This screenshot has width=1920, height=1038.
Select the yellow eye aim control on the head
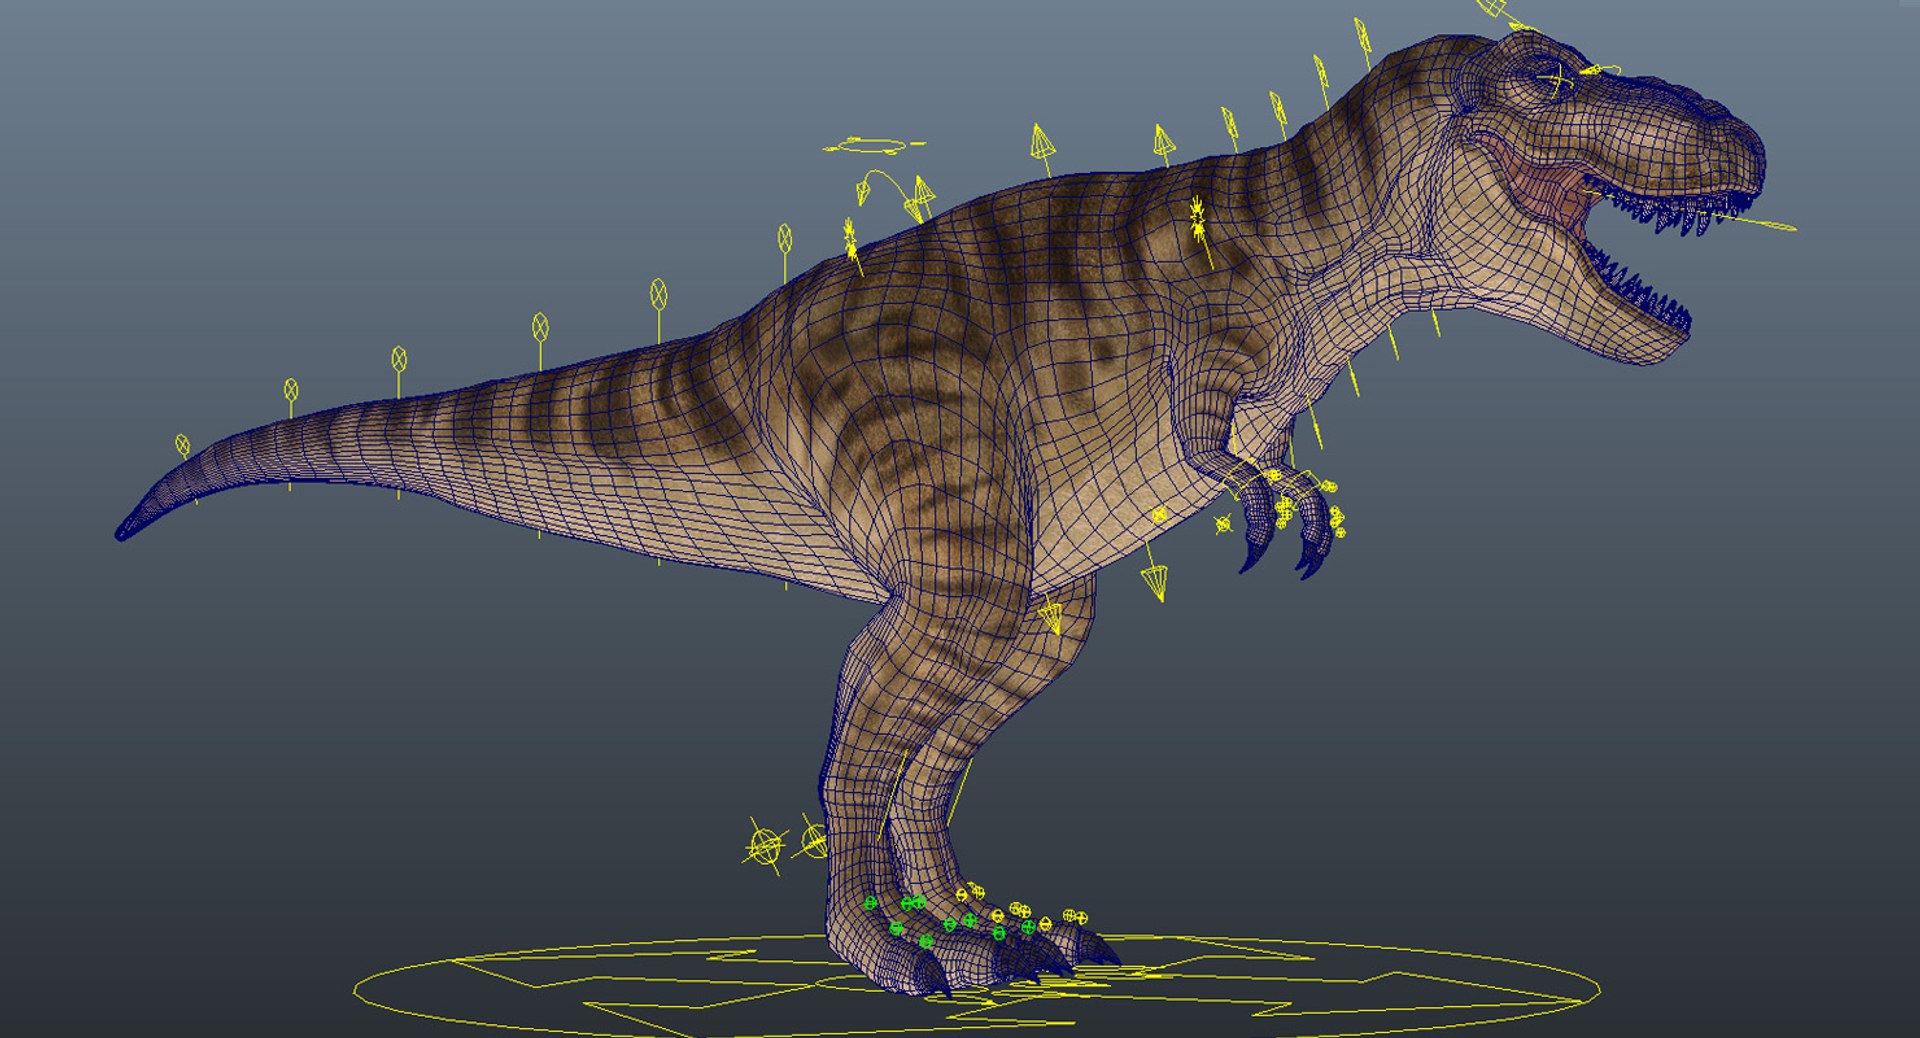pos(1557,77)
